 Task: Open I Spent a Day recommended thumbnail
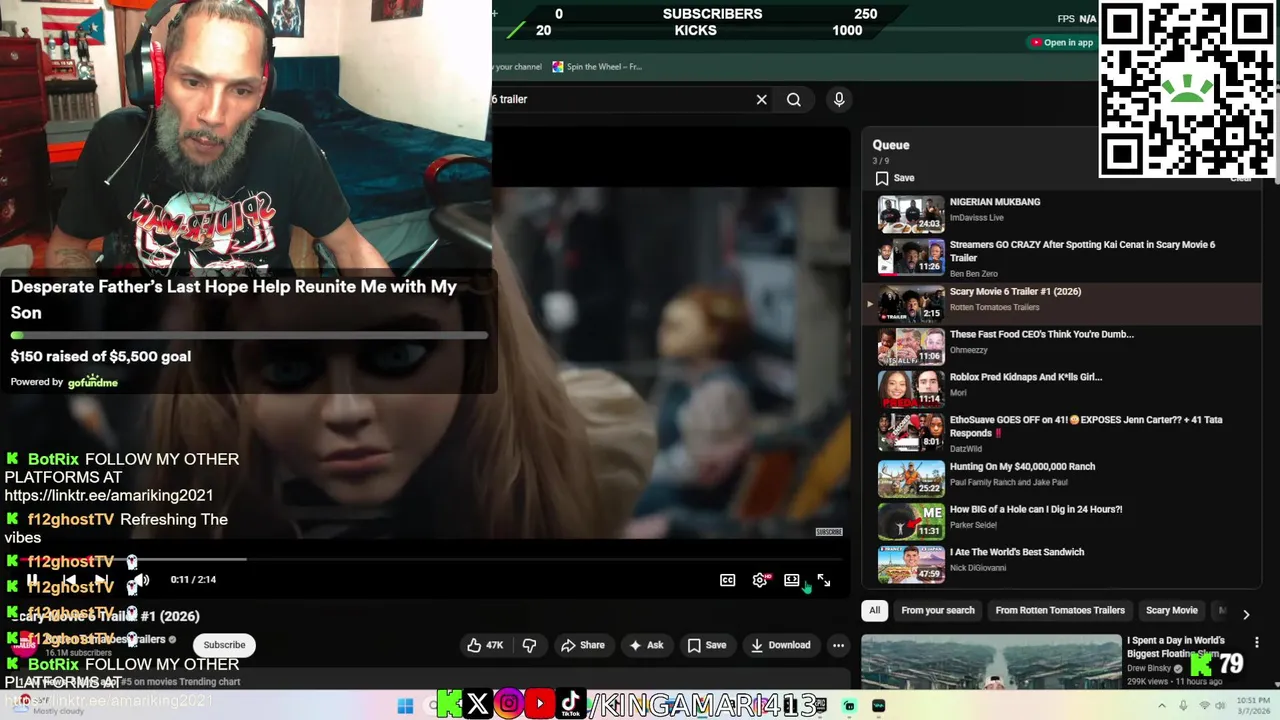click(991, 662)
